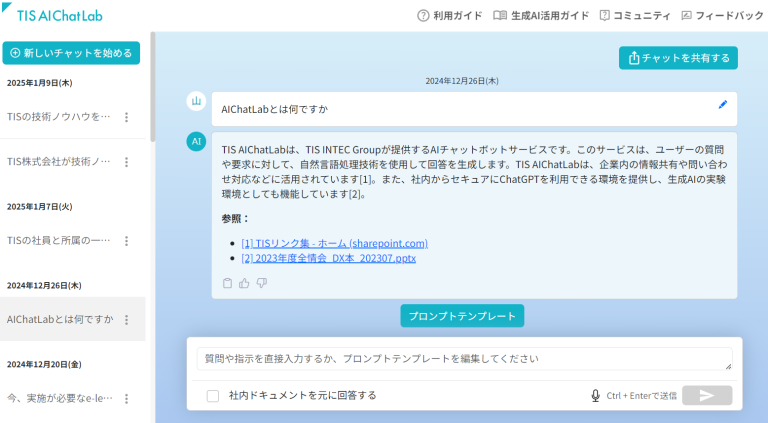Viewport: 768px width, 423px height.
Task: Click the pencil edit message icon
Action: tap(723, 104)
